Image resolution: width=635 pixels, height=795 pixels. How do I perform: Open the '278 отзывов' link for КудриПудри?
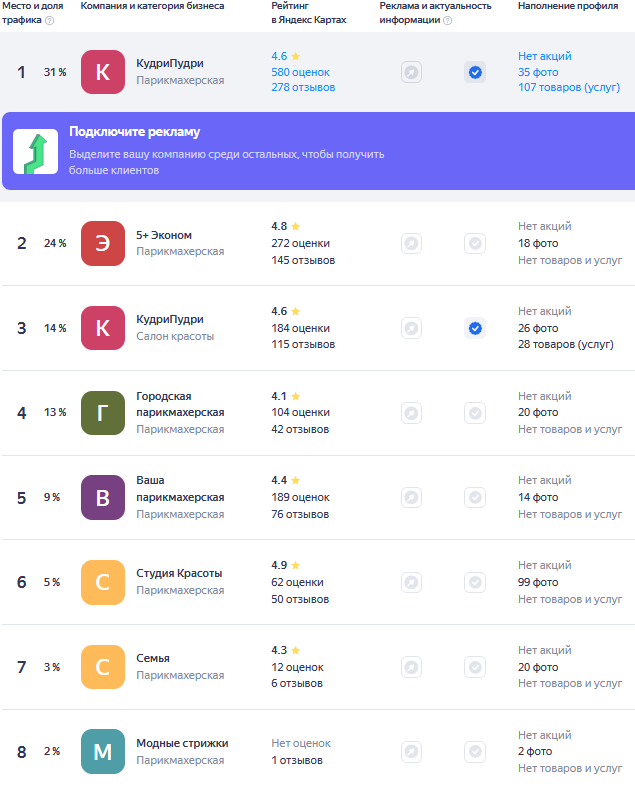click(x=303, y=87)
